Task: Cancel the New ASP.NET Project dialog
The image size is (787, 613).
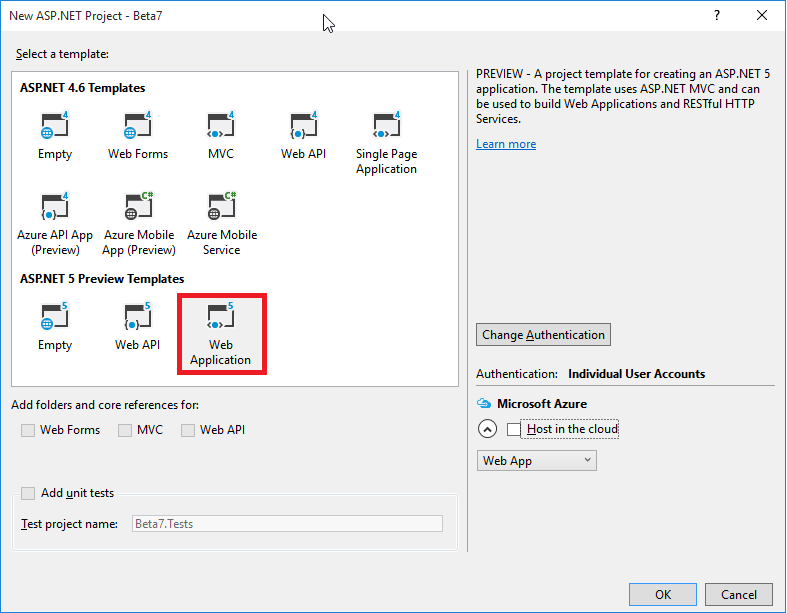Action: 738,594
